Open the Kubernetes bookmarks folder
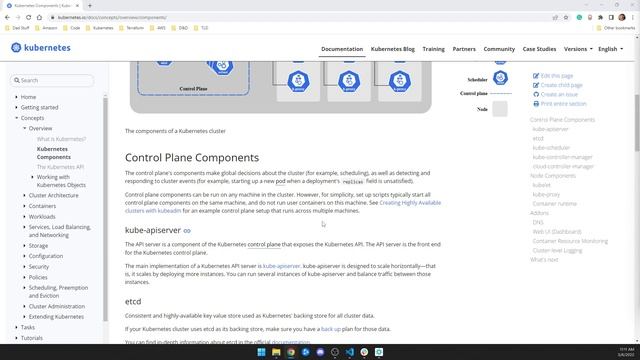640x360 pixels. tap(100, 28)
